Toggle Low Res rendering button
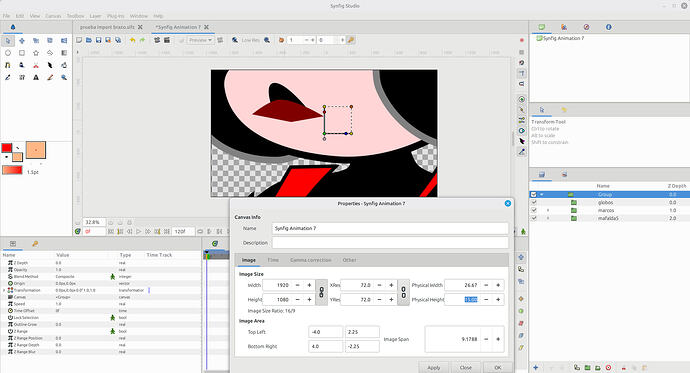Image resolution: width=690 pixels, height=373 pixels. point(250,40)
